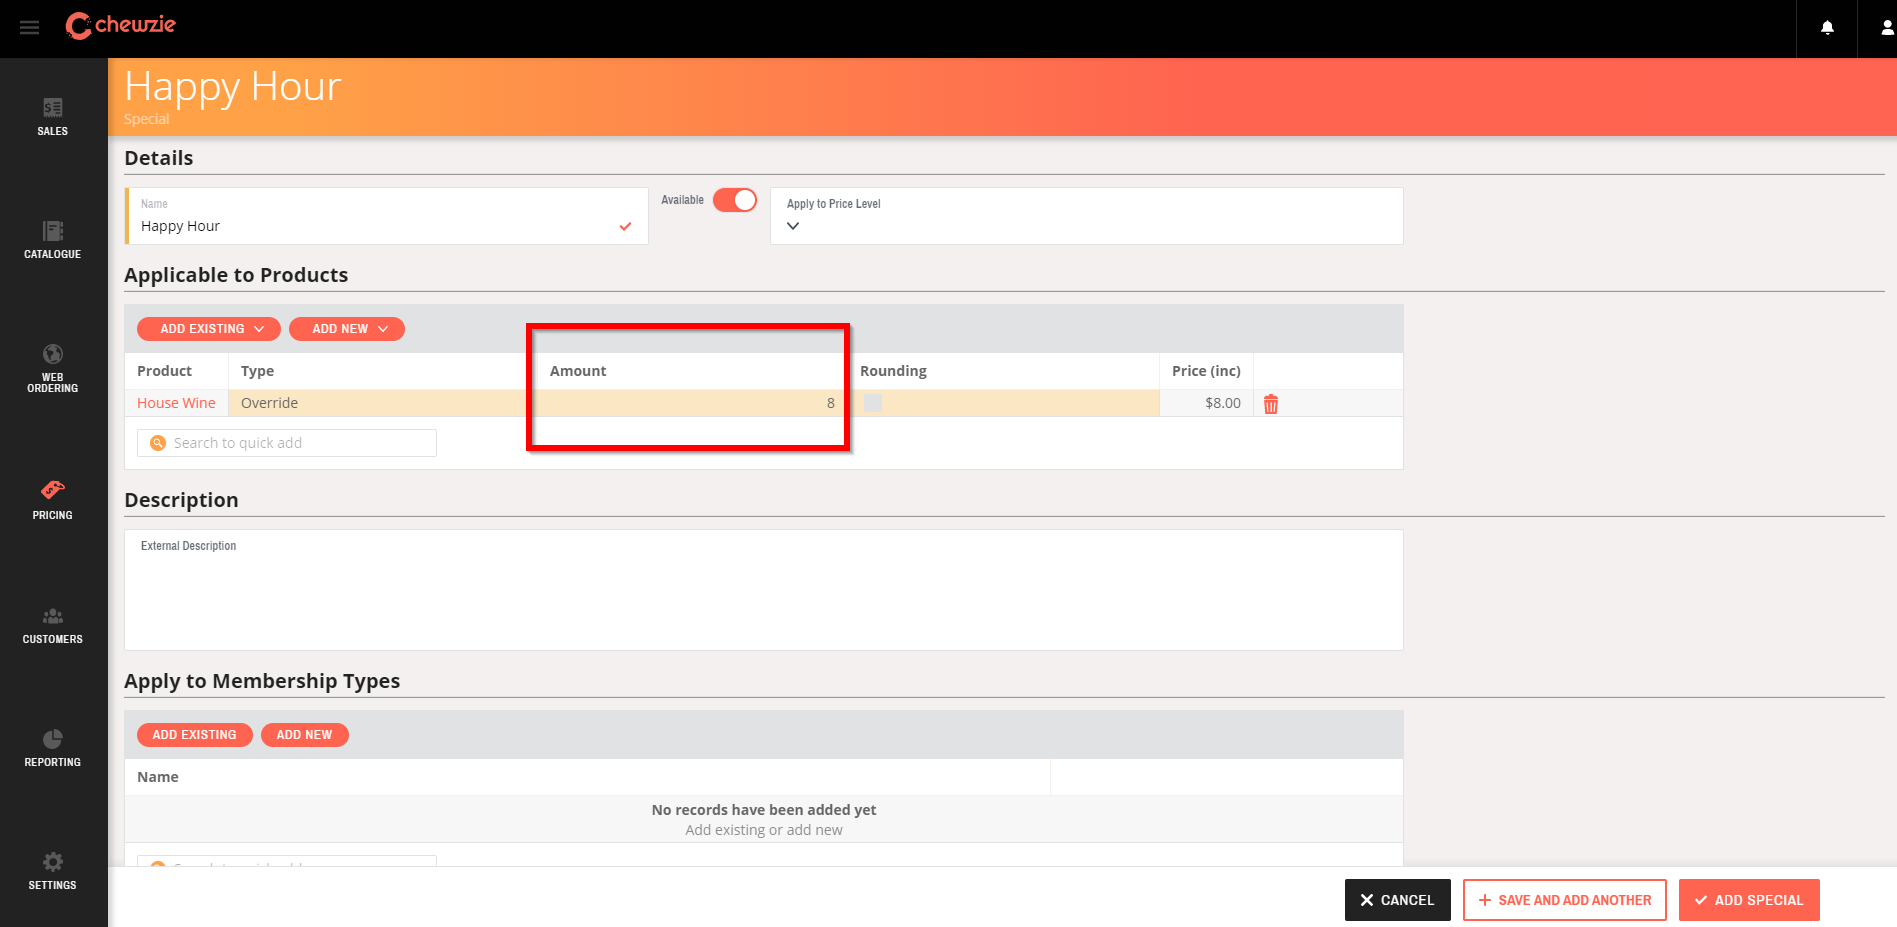Open the Sales section in sidebar

[53, 117]
